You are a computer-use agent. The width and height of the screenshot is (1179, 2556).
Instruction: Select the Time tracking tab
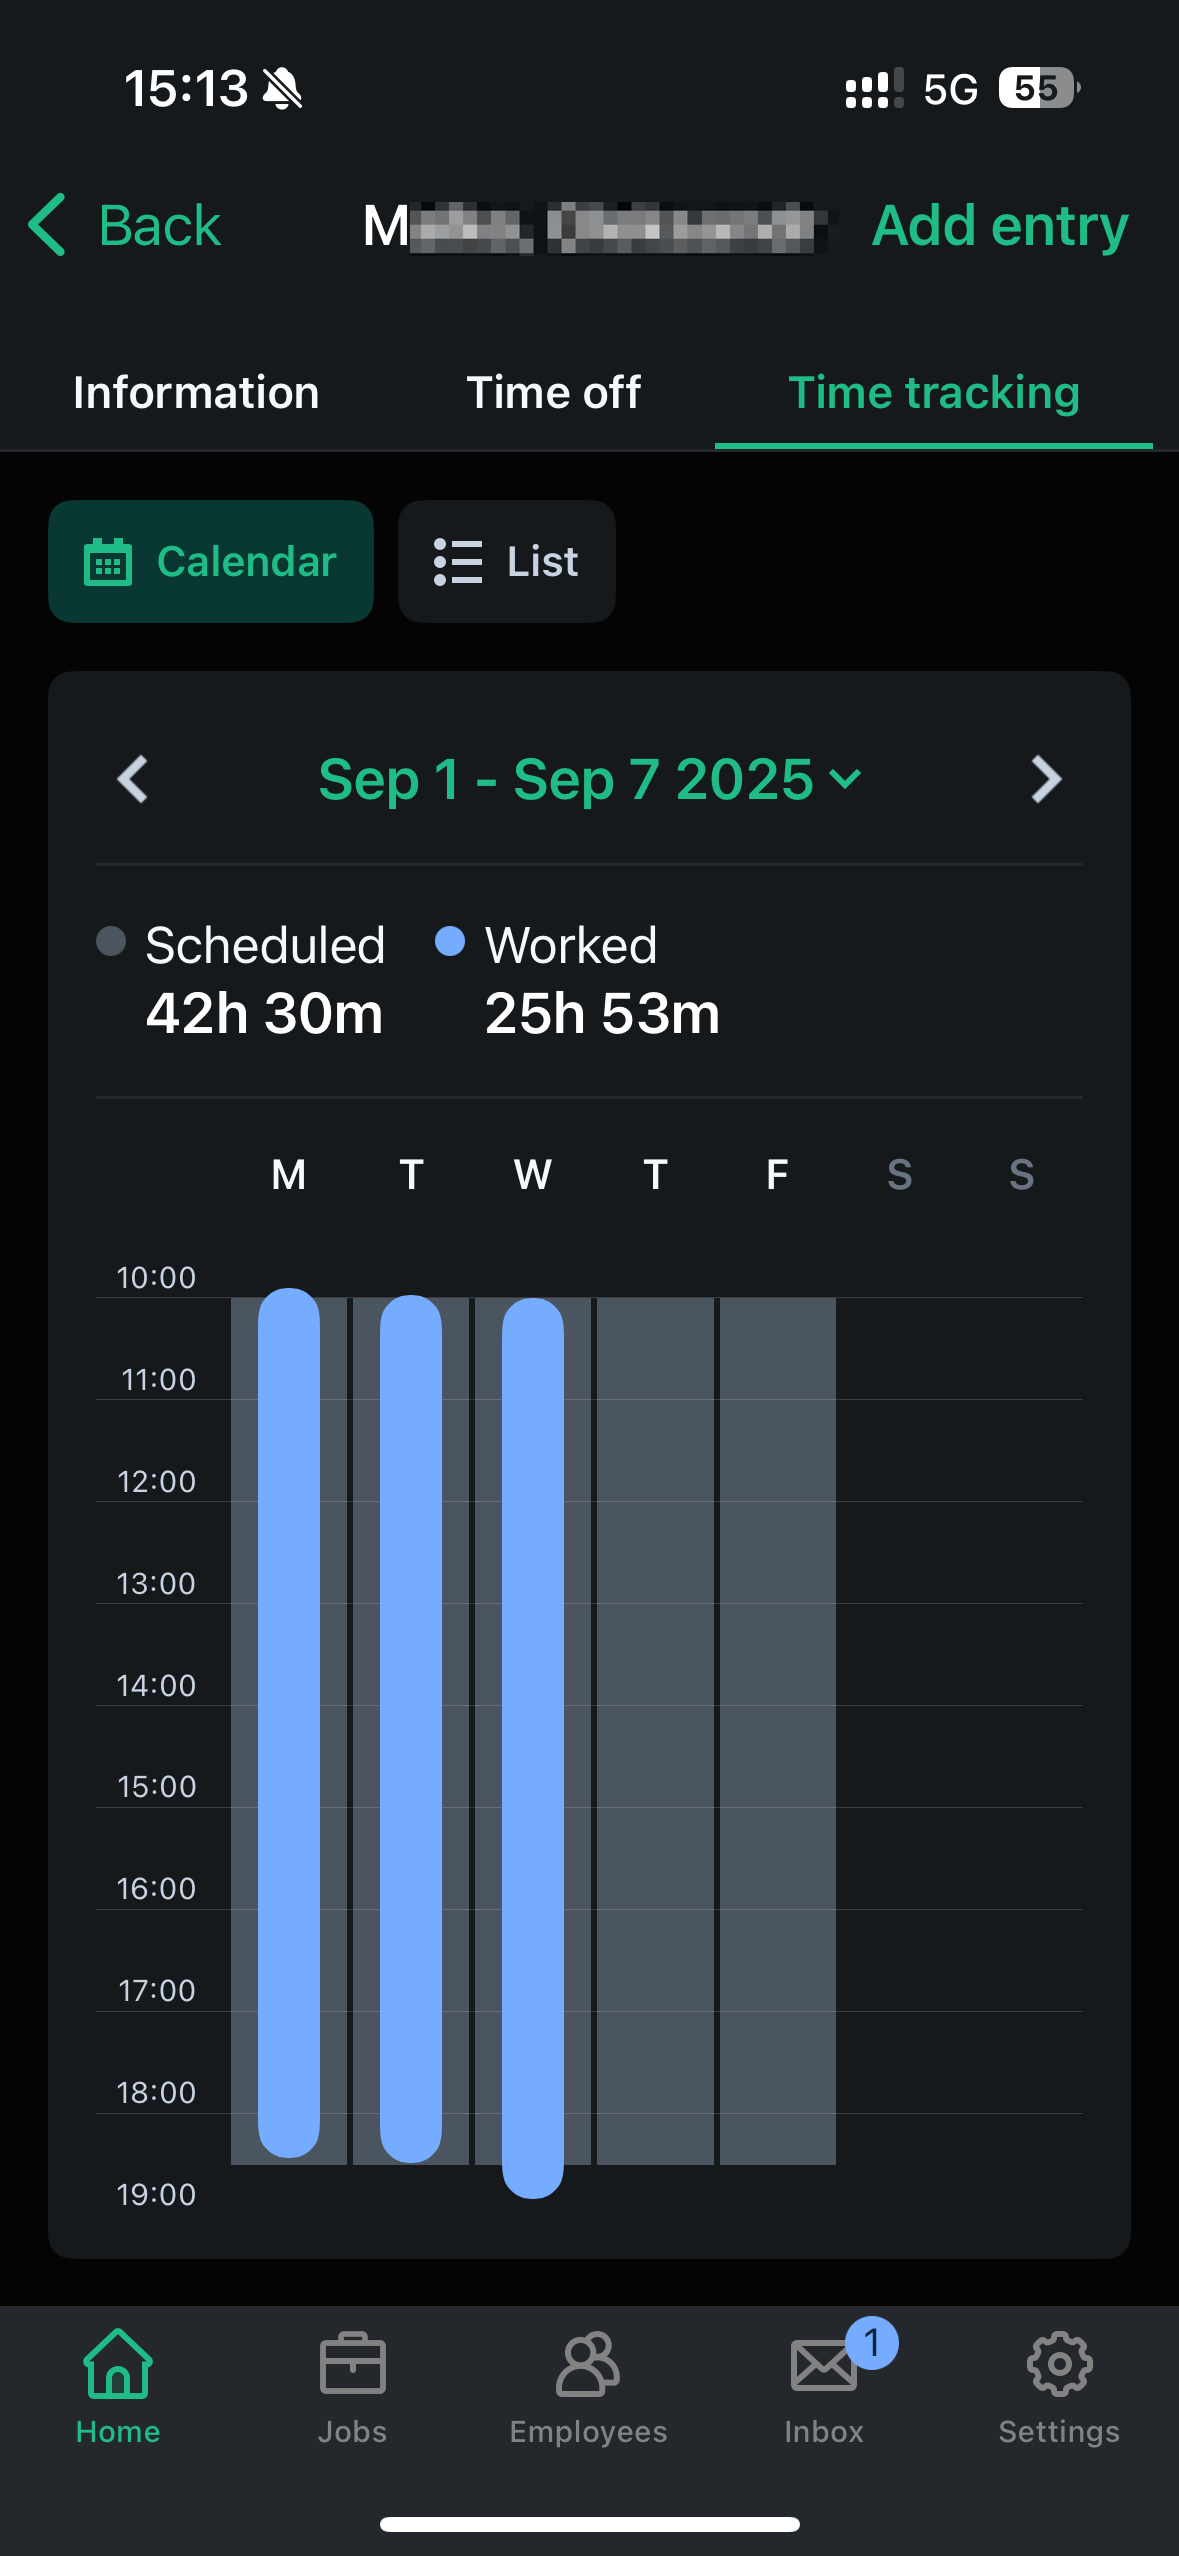[x=933, y=393]
